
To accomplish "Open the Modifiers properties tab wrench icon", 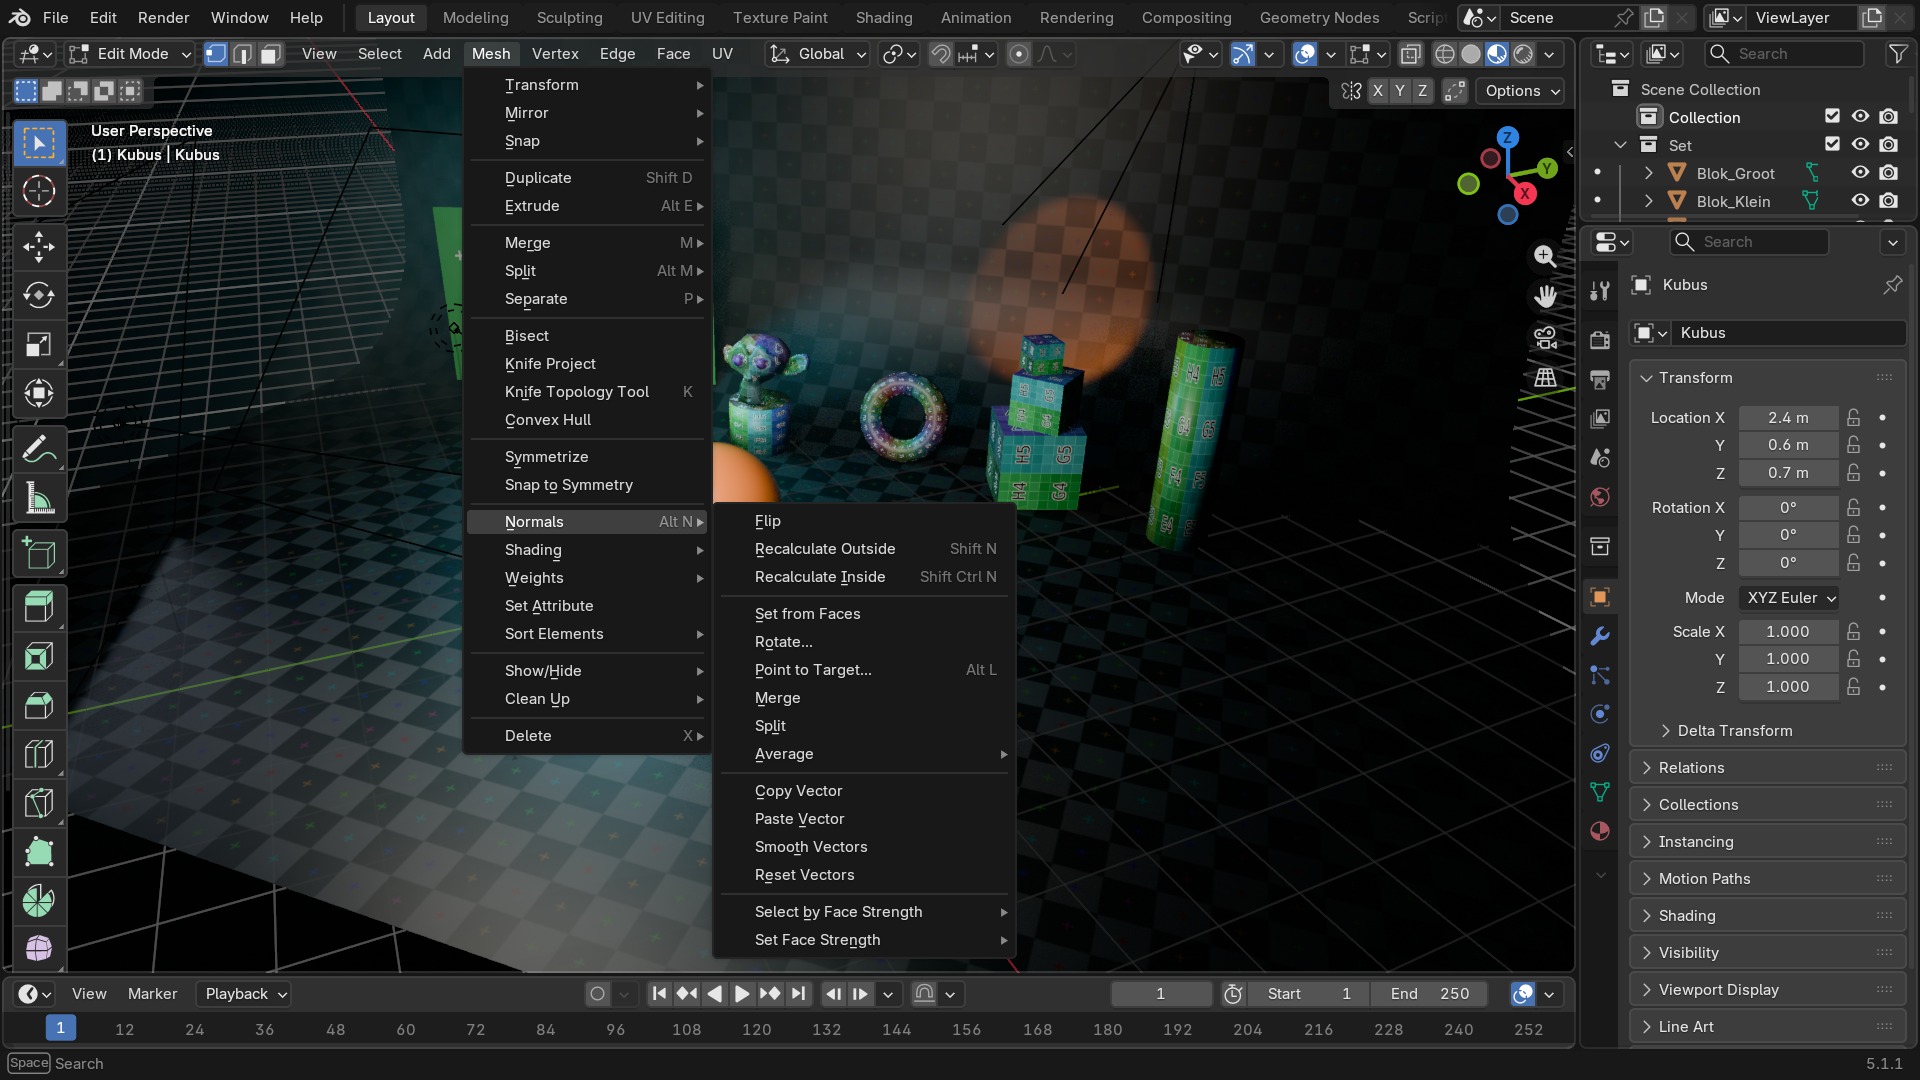I will 1600,636.
